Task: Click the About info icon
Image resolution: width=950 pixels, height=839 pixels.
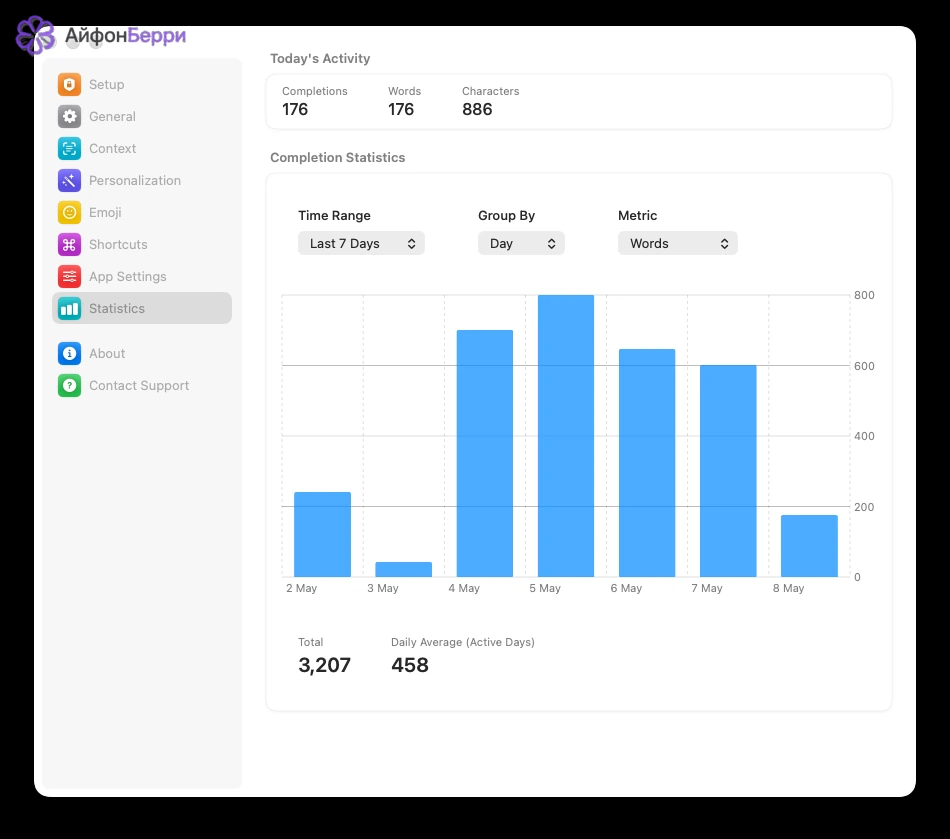Action: click(69, 353)
